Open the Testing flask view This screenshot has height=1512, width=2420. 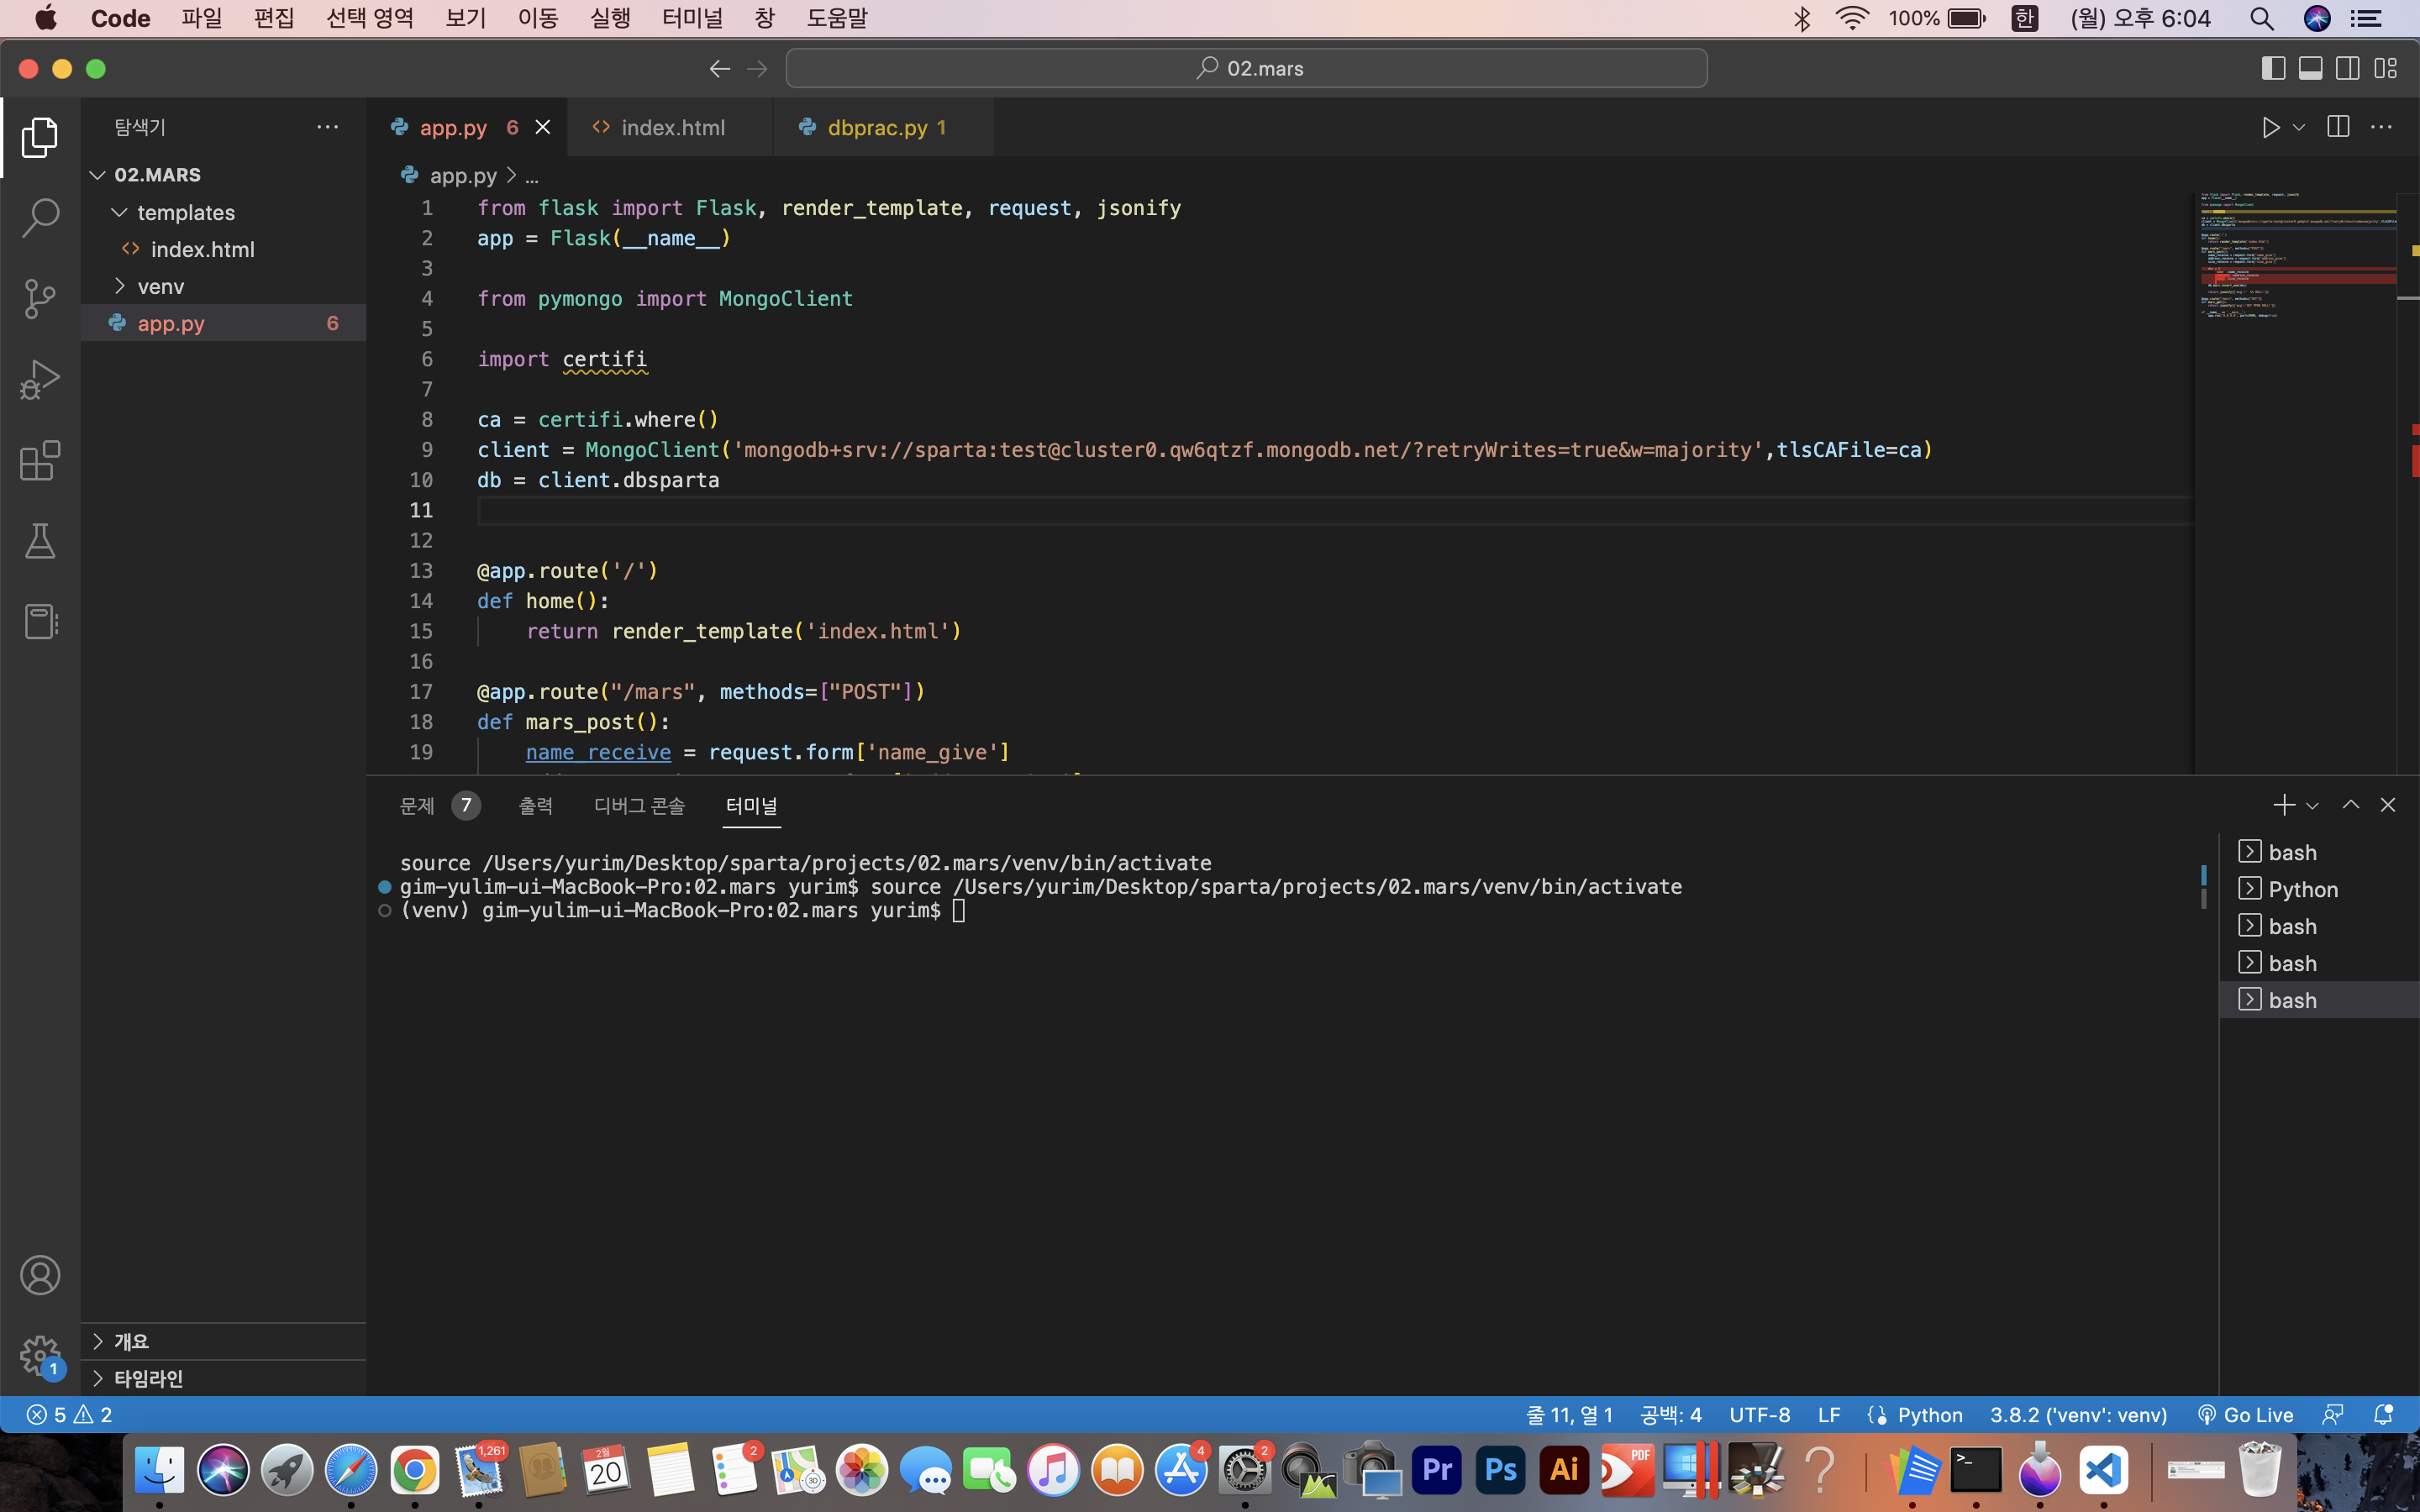coord(40,541)
